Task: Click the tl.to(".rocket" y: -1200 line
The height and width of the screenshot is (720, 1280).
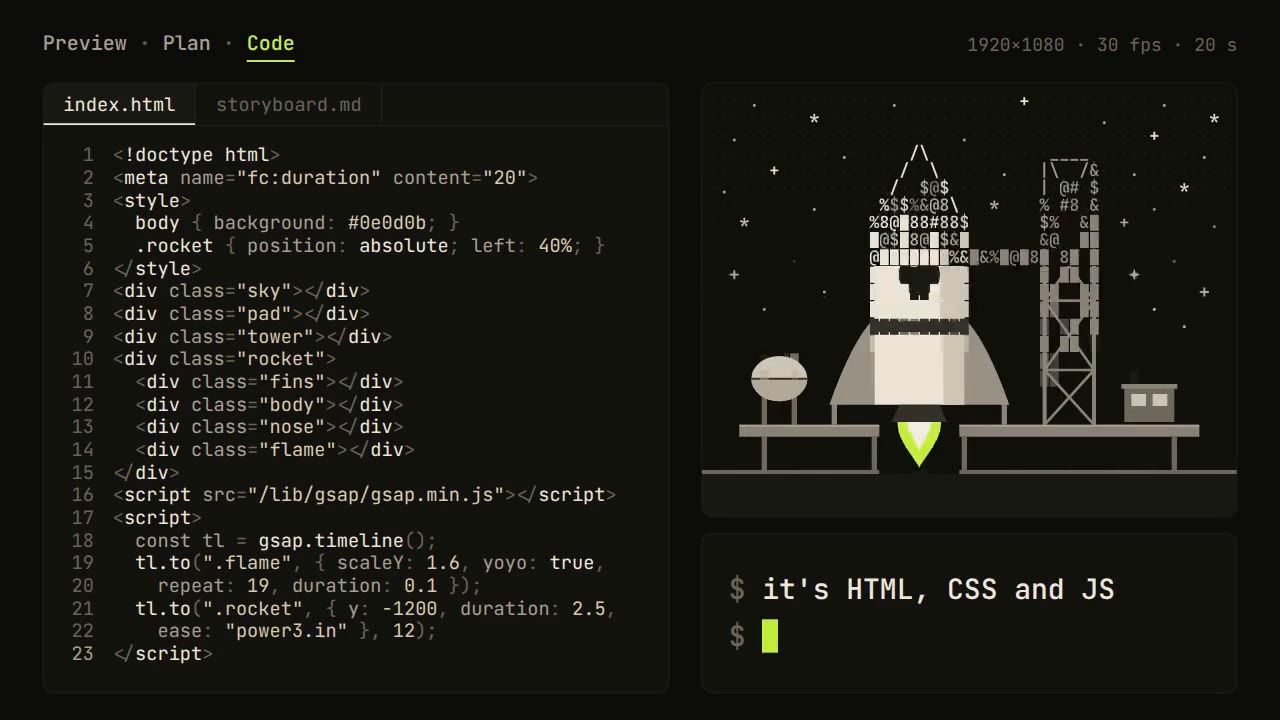Action: coord(376,609)
